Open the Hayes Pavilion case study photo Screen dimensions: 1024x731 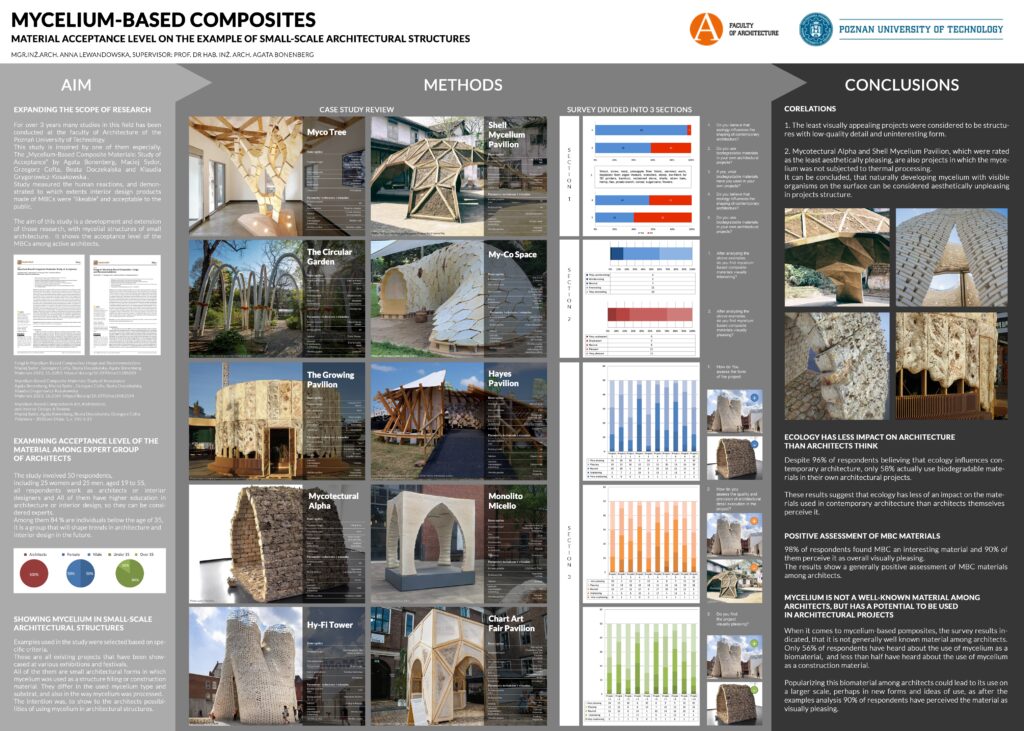click(x=427, y=421)
